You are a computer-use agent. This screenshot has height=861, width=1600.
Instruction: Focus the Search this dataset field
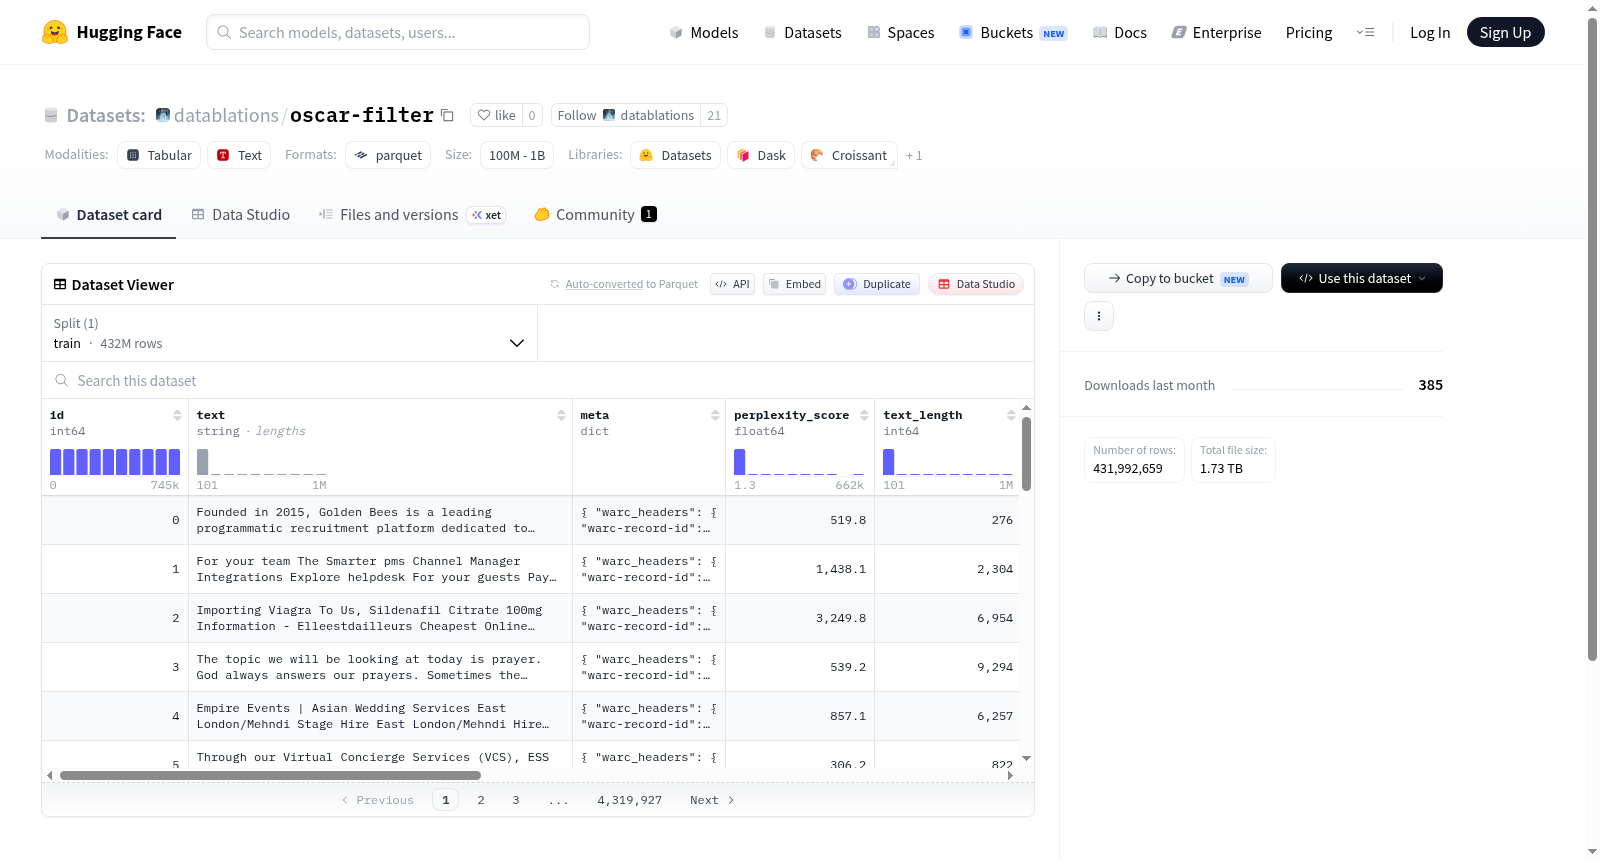pos(538,380)
